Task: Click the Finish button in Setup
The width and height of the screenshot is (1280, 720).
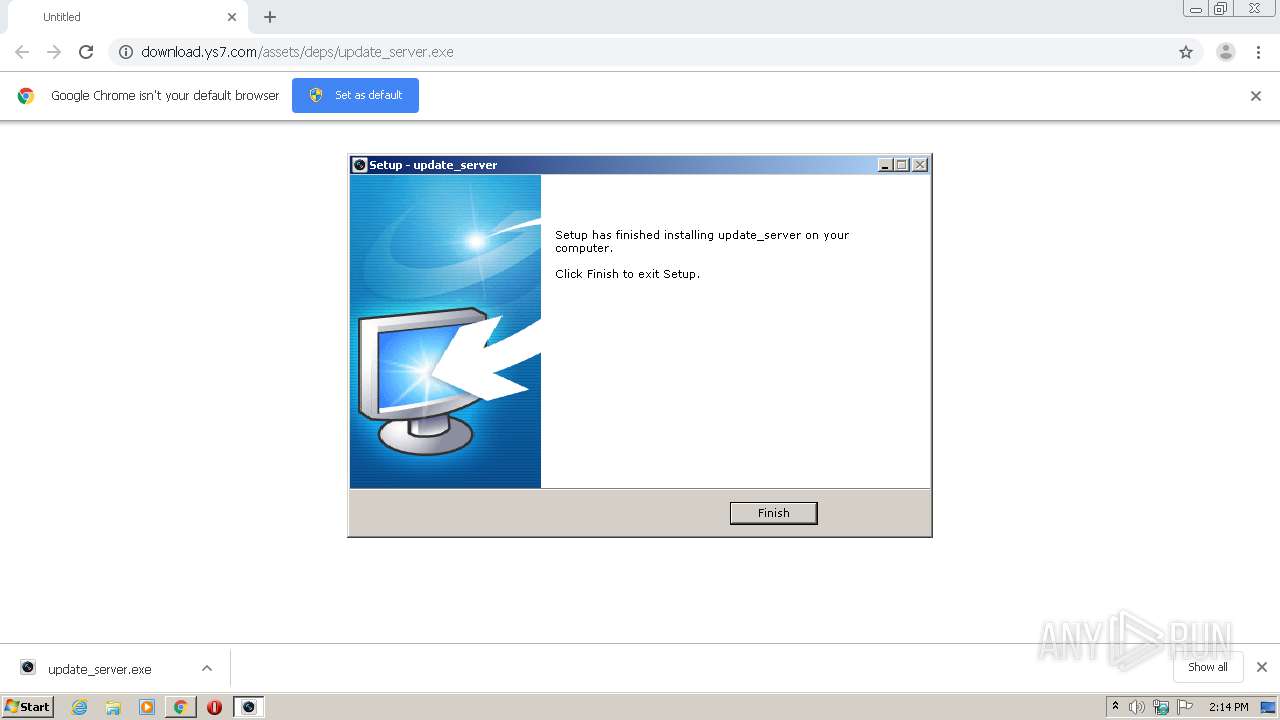Action: click(x=773, y=513)
